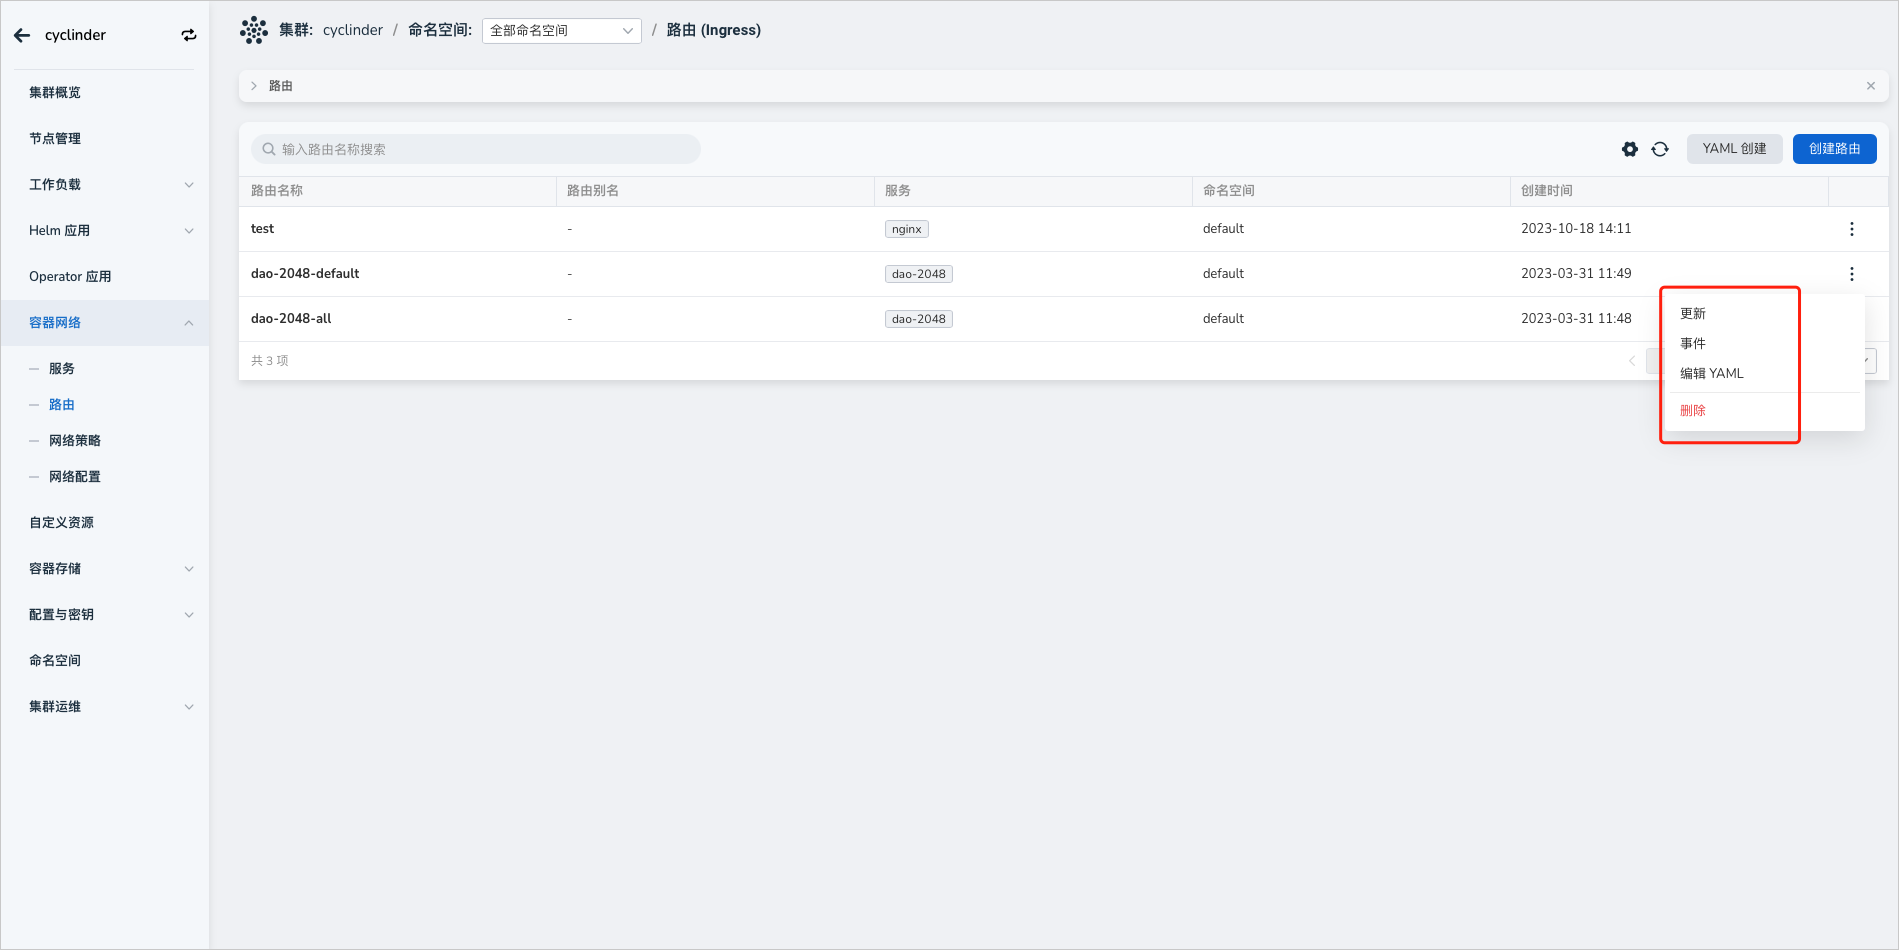Open the namespace dropdown 全部命名空间
The image size is (1899, 950).
point(562,31)
